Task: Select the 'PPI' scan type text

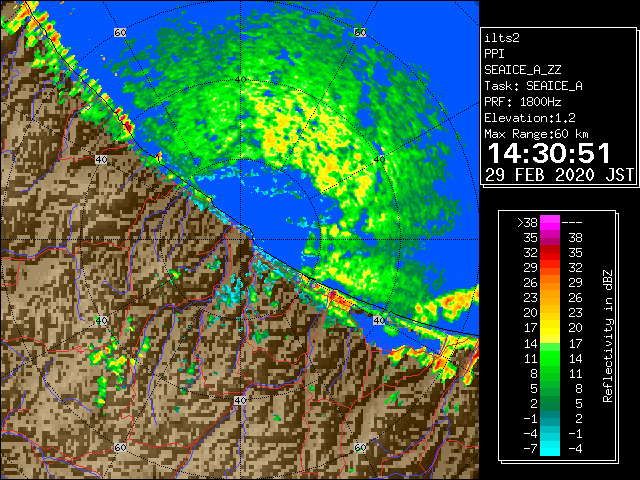Action: pos(494,54)
